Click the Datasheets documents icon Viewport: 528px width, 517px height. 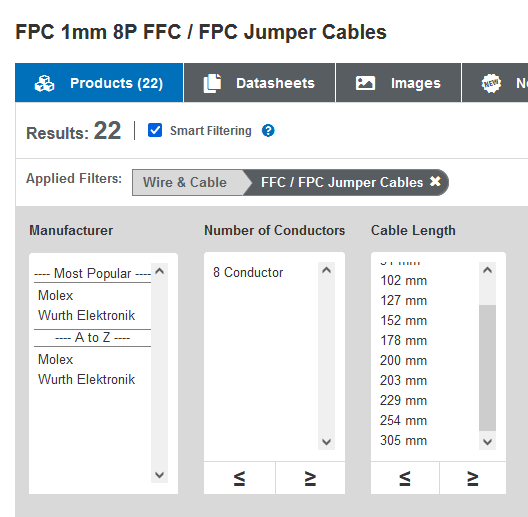pos(212,83)
